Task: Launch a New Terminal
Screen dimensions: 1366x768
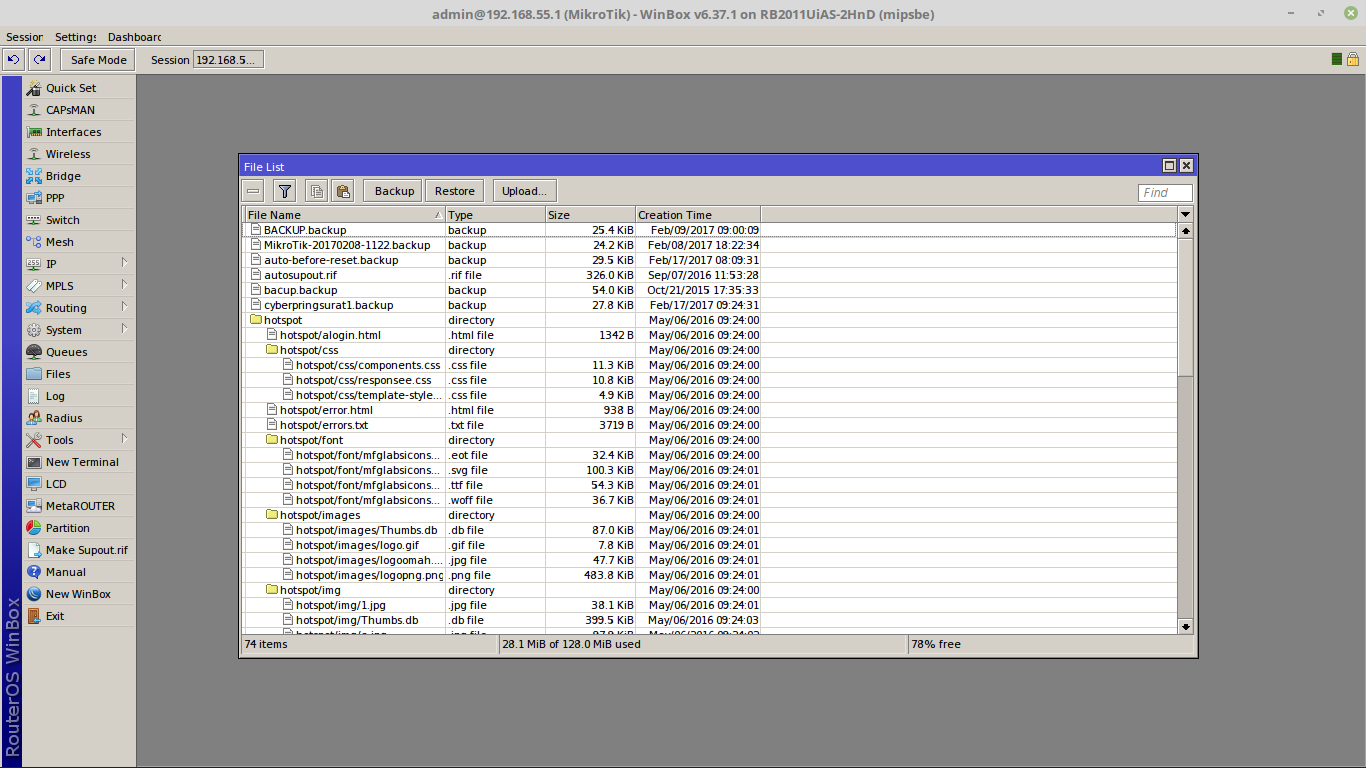Action: click(x=79, y=462)
